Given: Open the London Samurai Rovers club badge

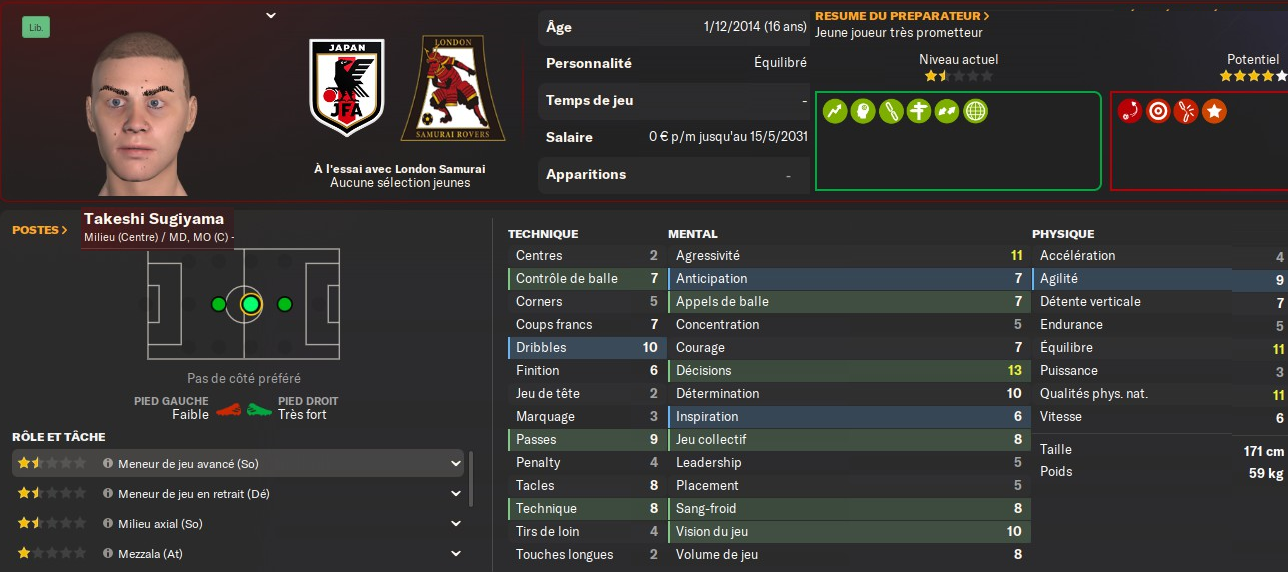Looking at the screenshot, I should [453, 88].
